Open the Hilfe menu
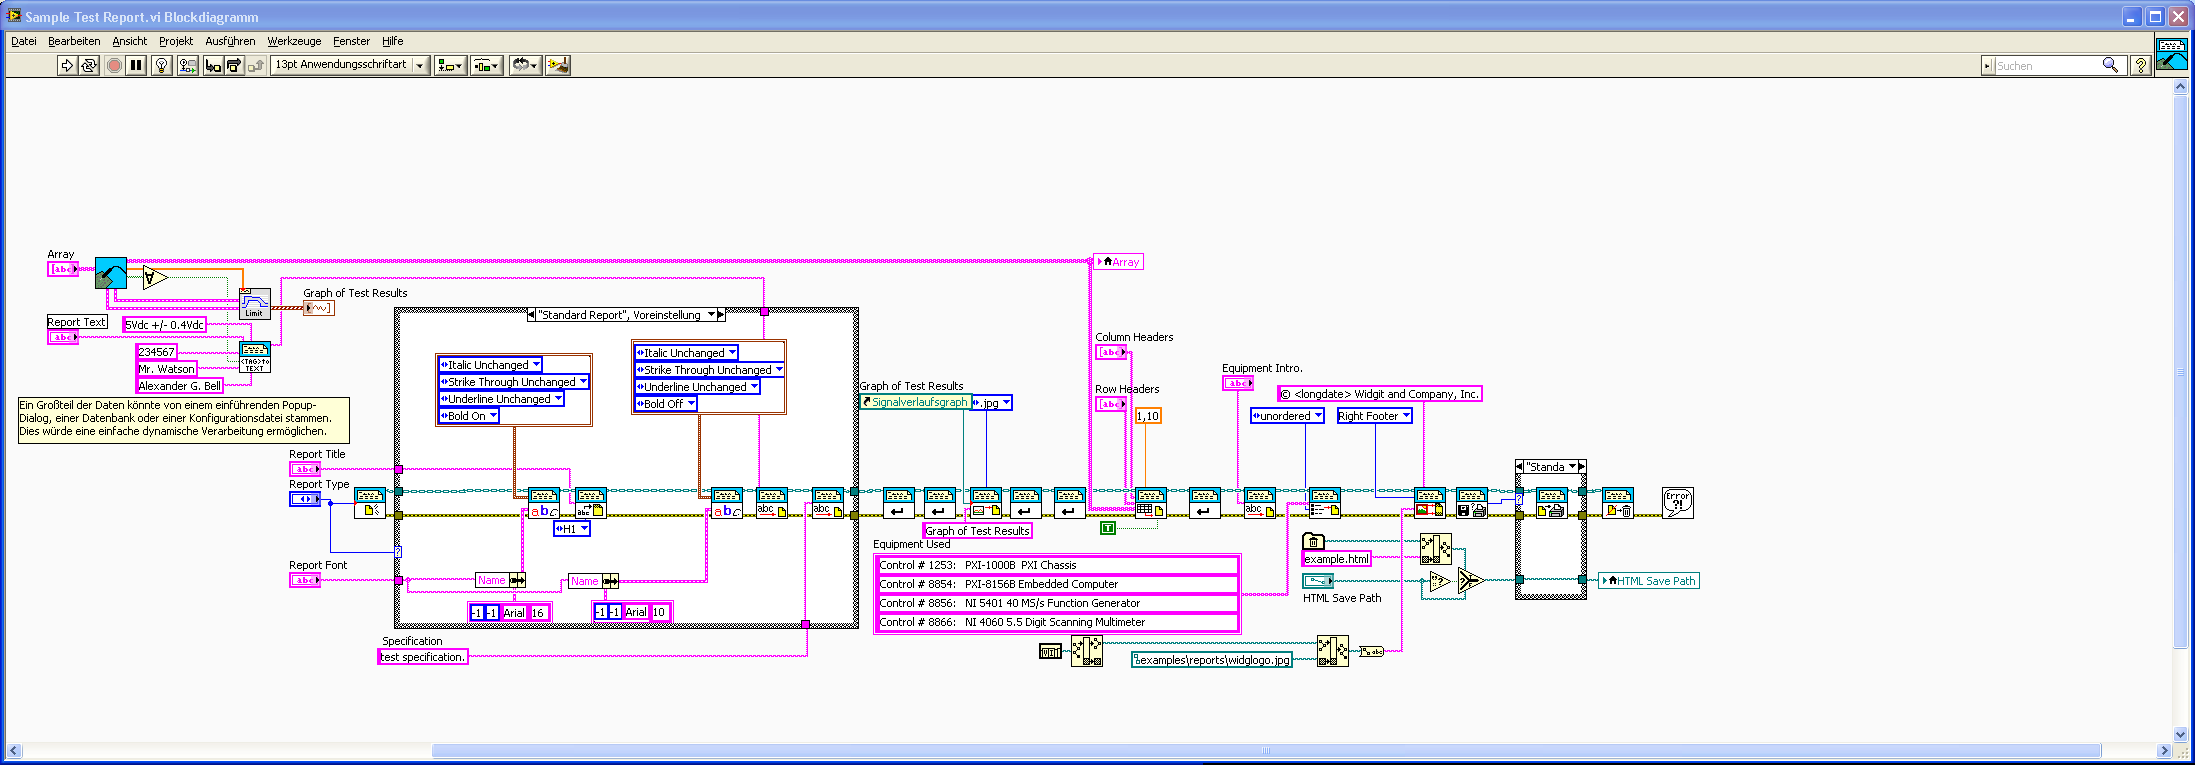2195x765 pixels. pyautogui.click(x=393, y=41)
